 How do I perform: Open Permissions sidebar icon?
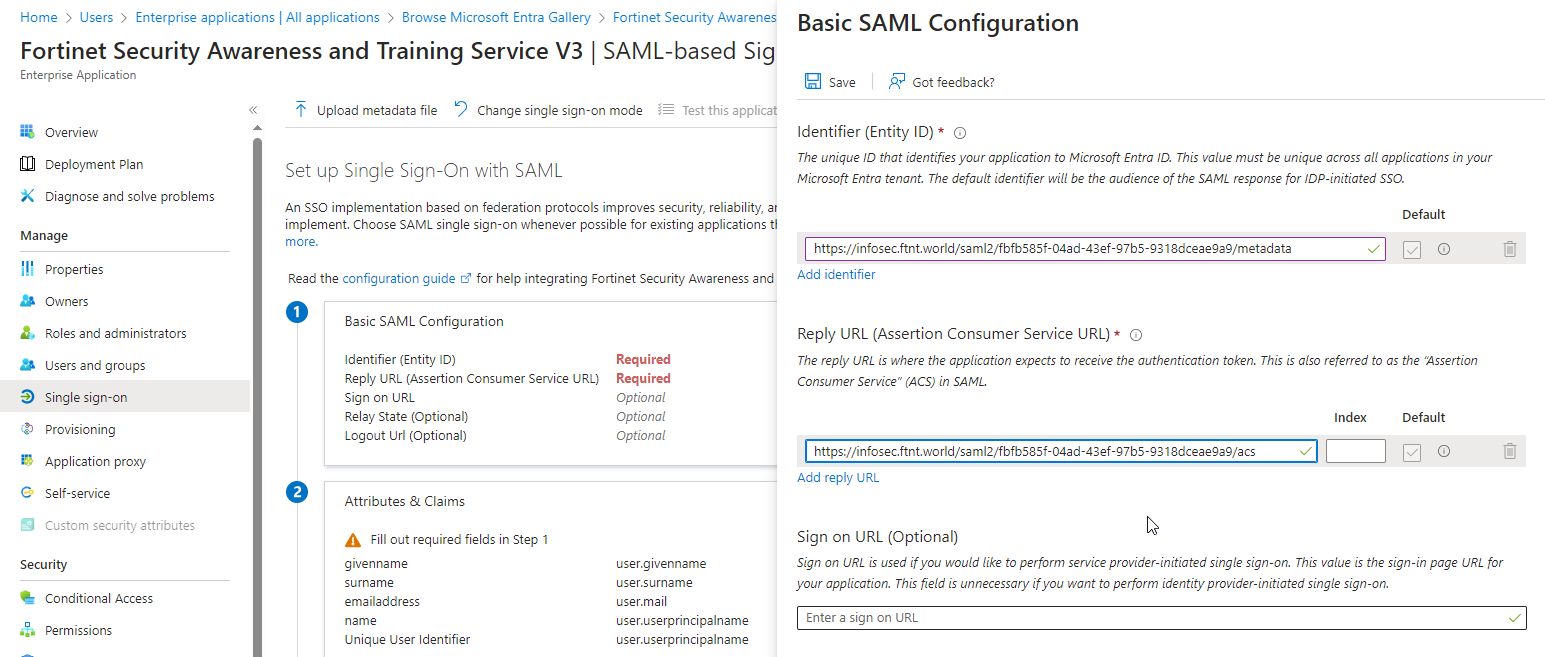28,630
